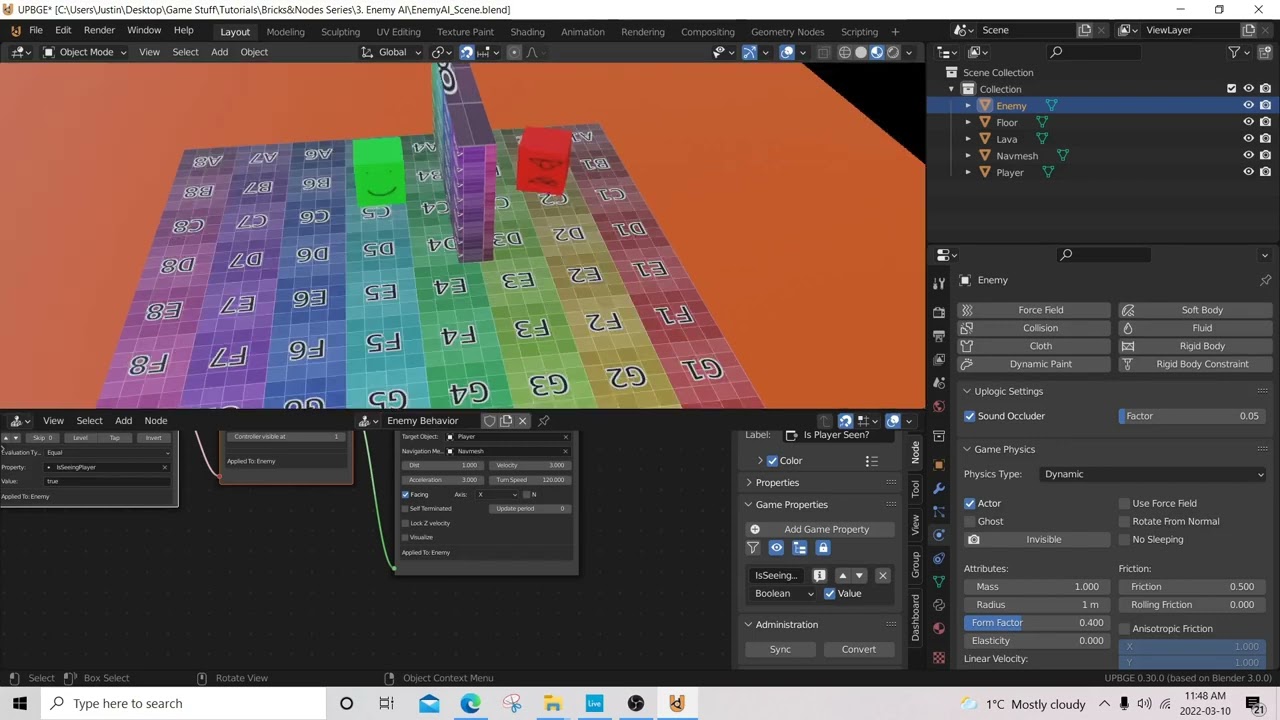The width and height of the screenshot is (1280, 720).
Task: Move IsSeeing property down with arrow
Action: pyautogui.click(x=859, y=575)
